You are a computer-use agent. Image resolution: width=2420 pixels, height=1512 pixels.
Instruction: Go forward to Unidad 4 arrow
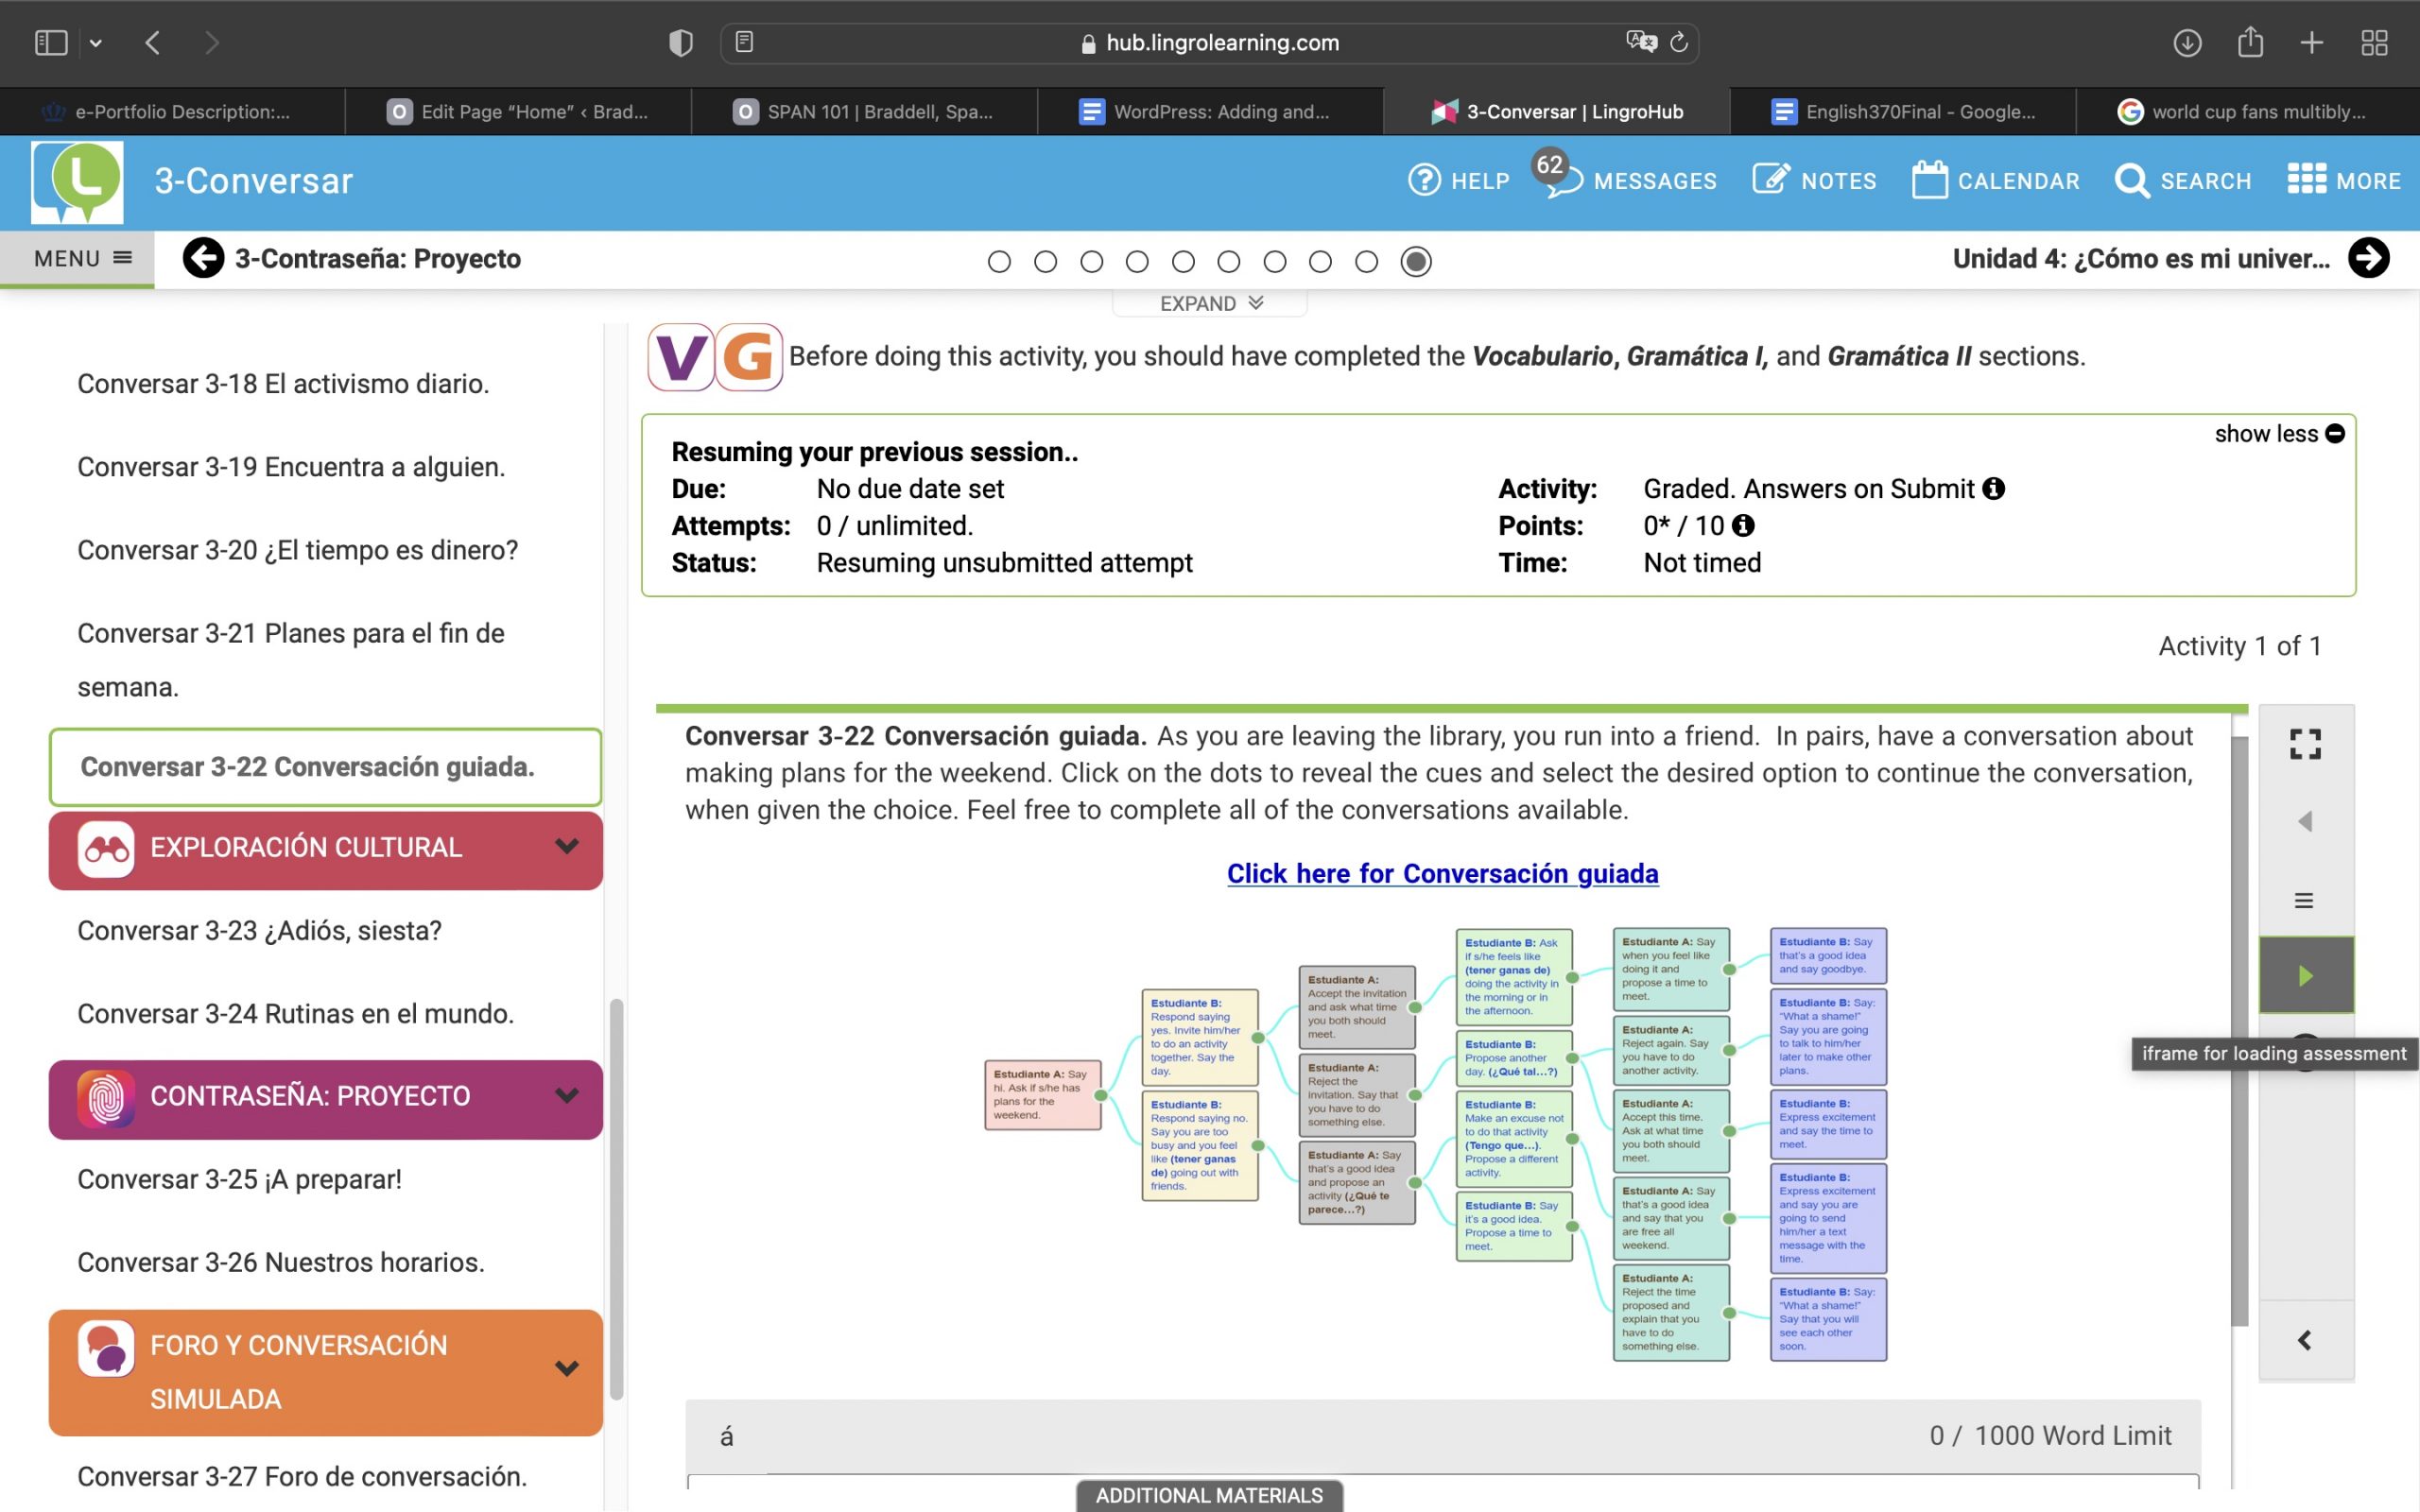(2368, 259)
